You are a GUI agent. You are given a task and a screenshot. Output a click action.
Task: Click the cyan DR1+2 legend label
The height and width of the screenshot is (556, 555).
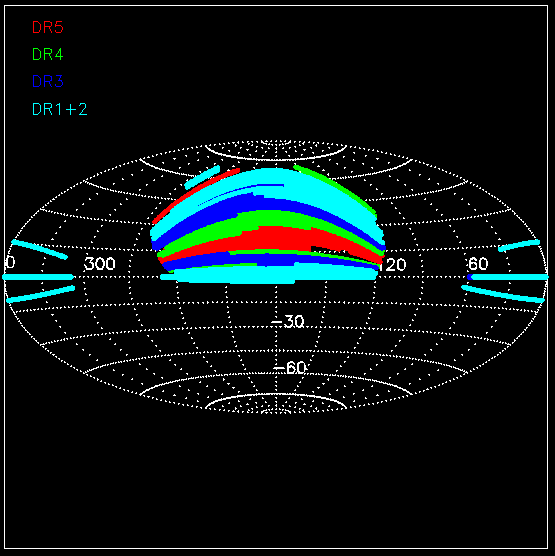coord(60,109)
